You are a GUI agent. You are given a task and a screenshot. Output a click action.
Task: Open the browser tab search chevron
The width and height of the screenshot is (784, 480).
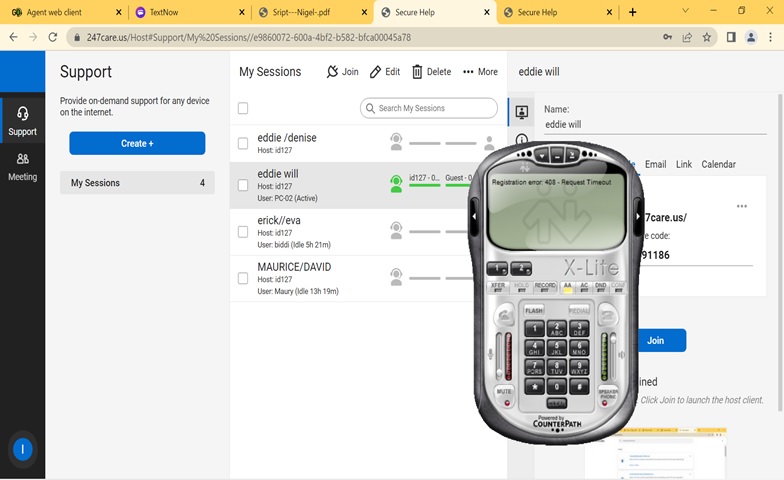pyautogui.click(x=686, y=11)
